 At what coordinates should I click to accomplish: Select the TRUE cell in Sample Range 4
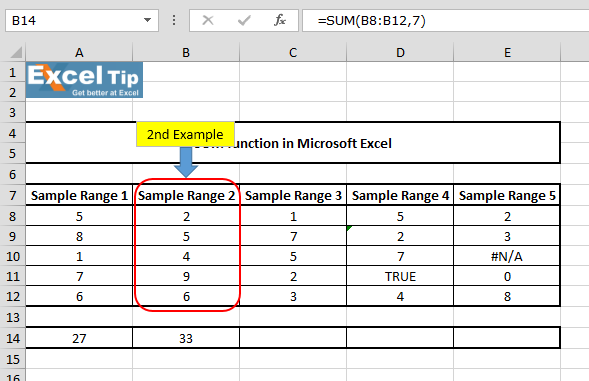tap(400, 277)
